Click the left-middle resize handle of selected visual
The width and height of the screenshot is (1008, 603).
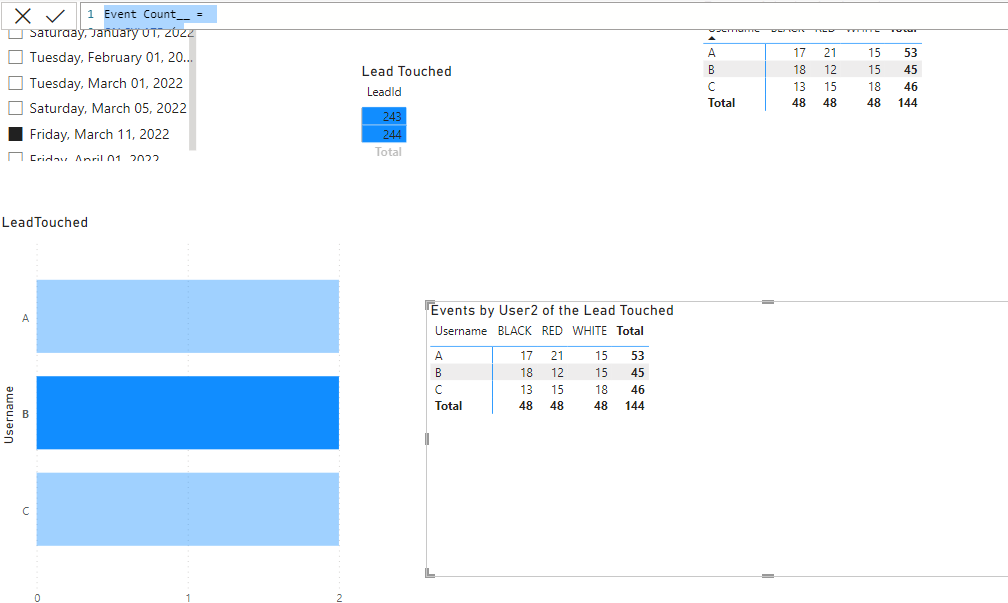pyautogui.click(x=427, y=438)
